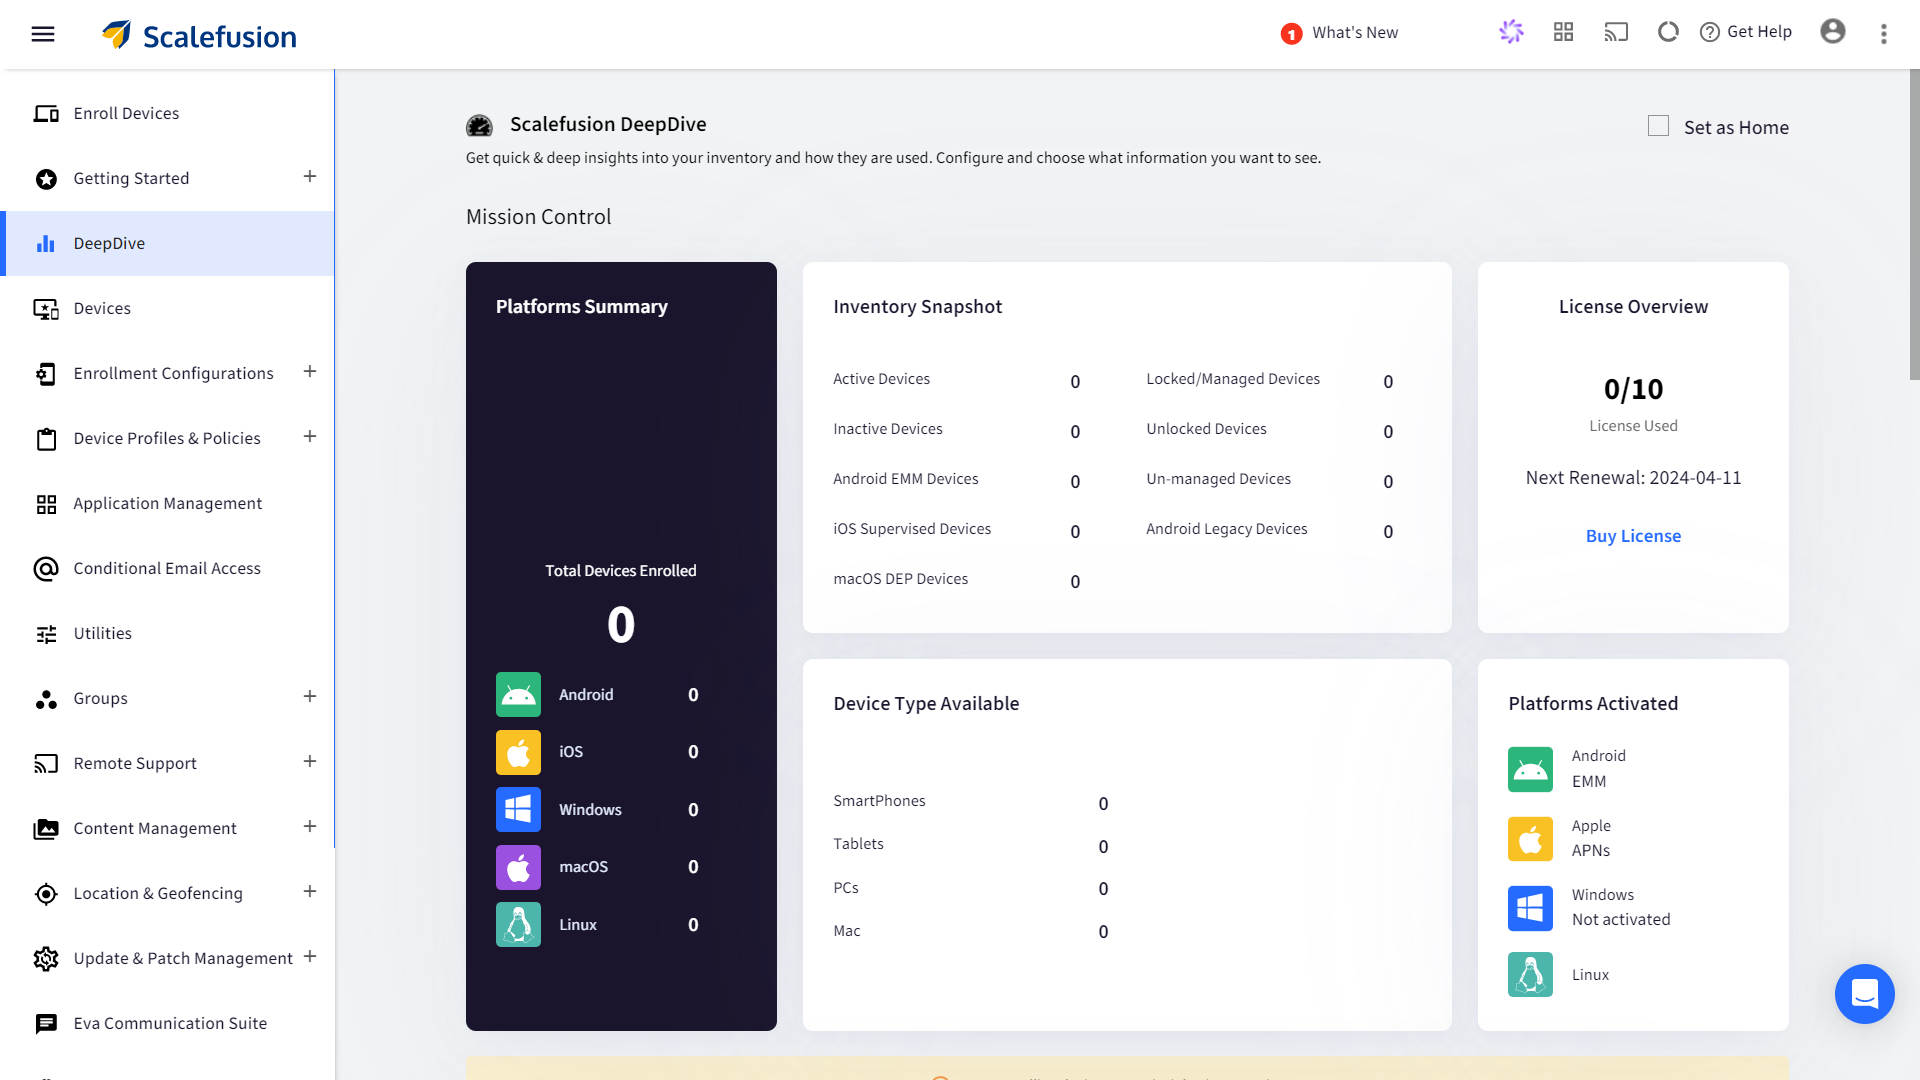Expand Device Profiles & Policies

(309, 437)
